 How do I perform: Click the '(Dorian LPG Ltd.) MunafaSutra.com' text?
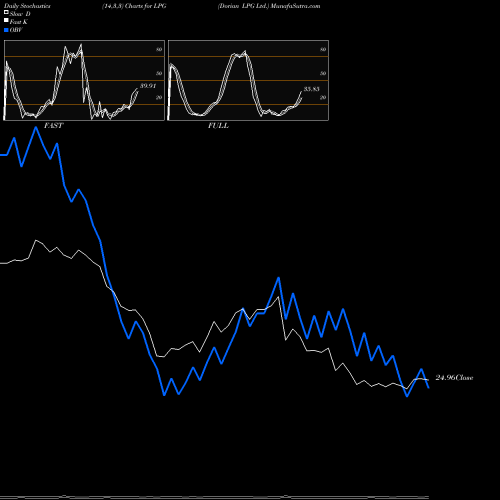(269, 6)
